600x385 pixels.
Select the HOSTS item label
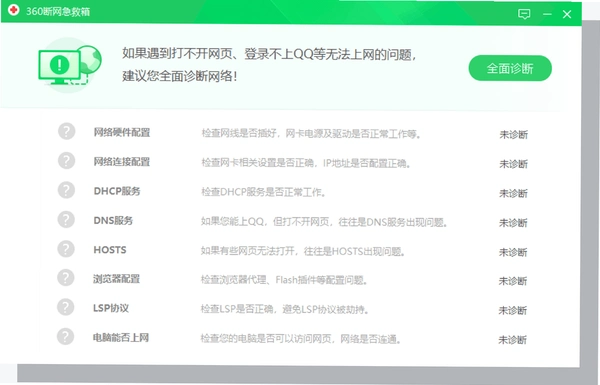point(110,250)
